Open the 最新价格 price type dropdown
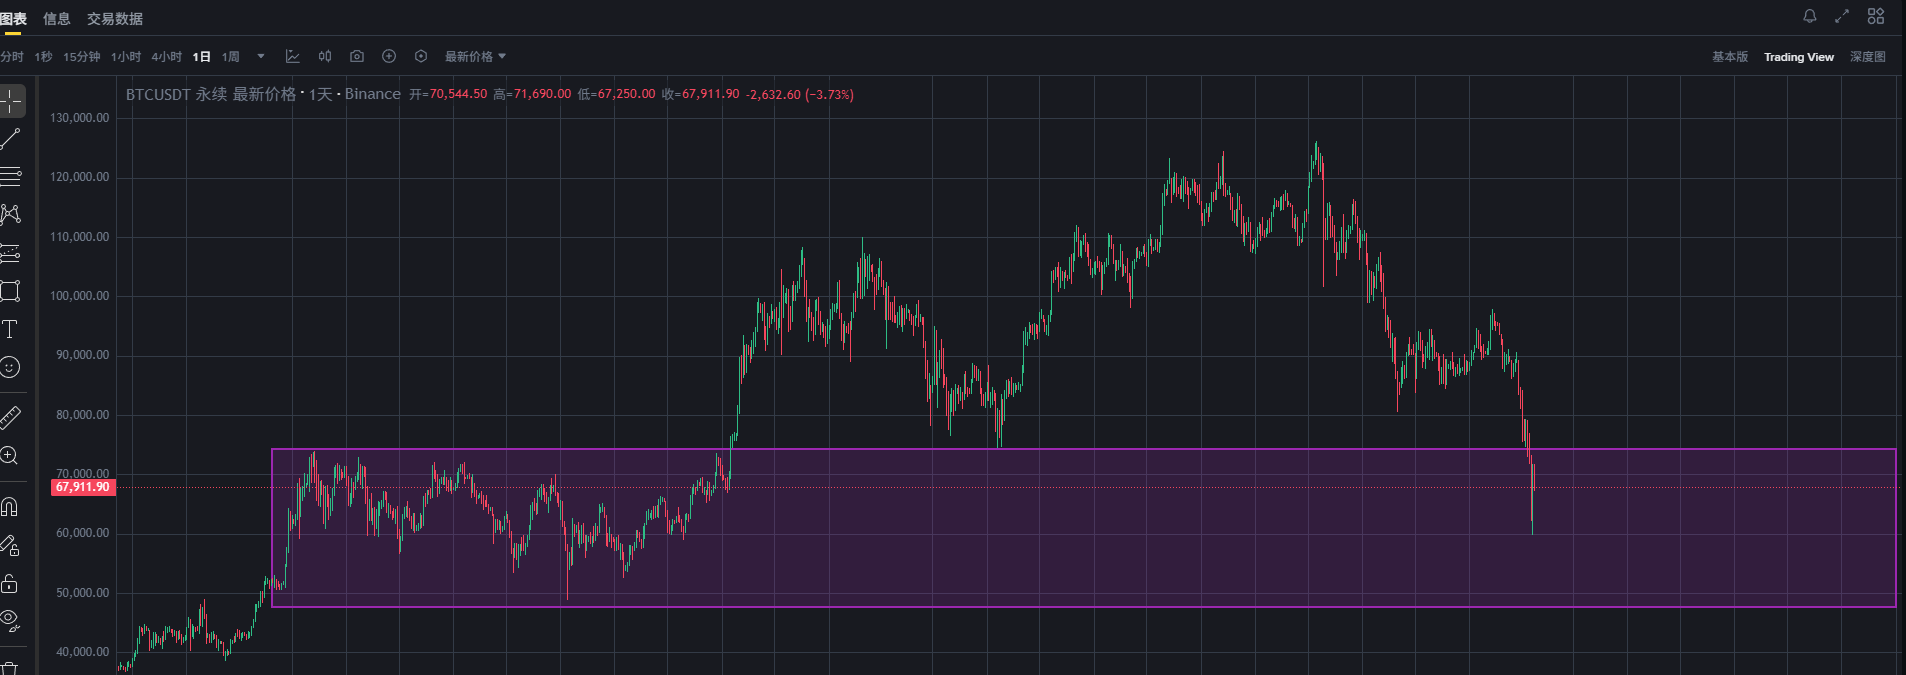 tap(475, 57)
